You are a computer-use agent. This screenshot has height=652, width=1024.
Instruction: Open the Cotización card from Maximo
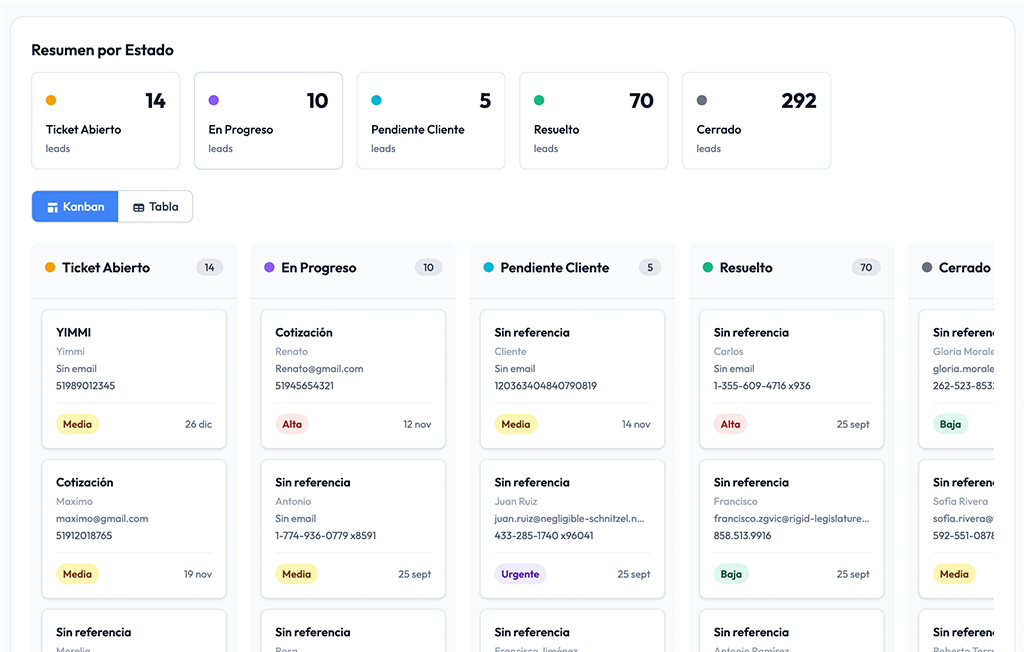pos(134,526)
